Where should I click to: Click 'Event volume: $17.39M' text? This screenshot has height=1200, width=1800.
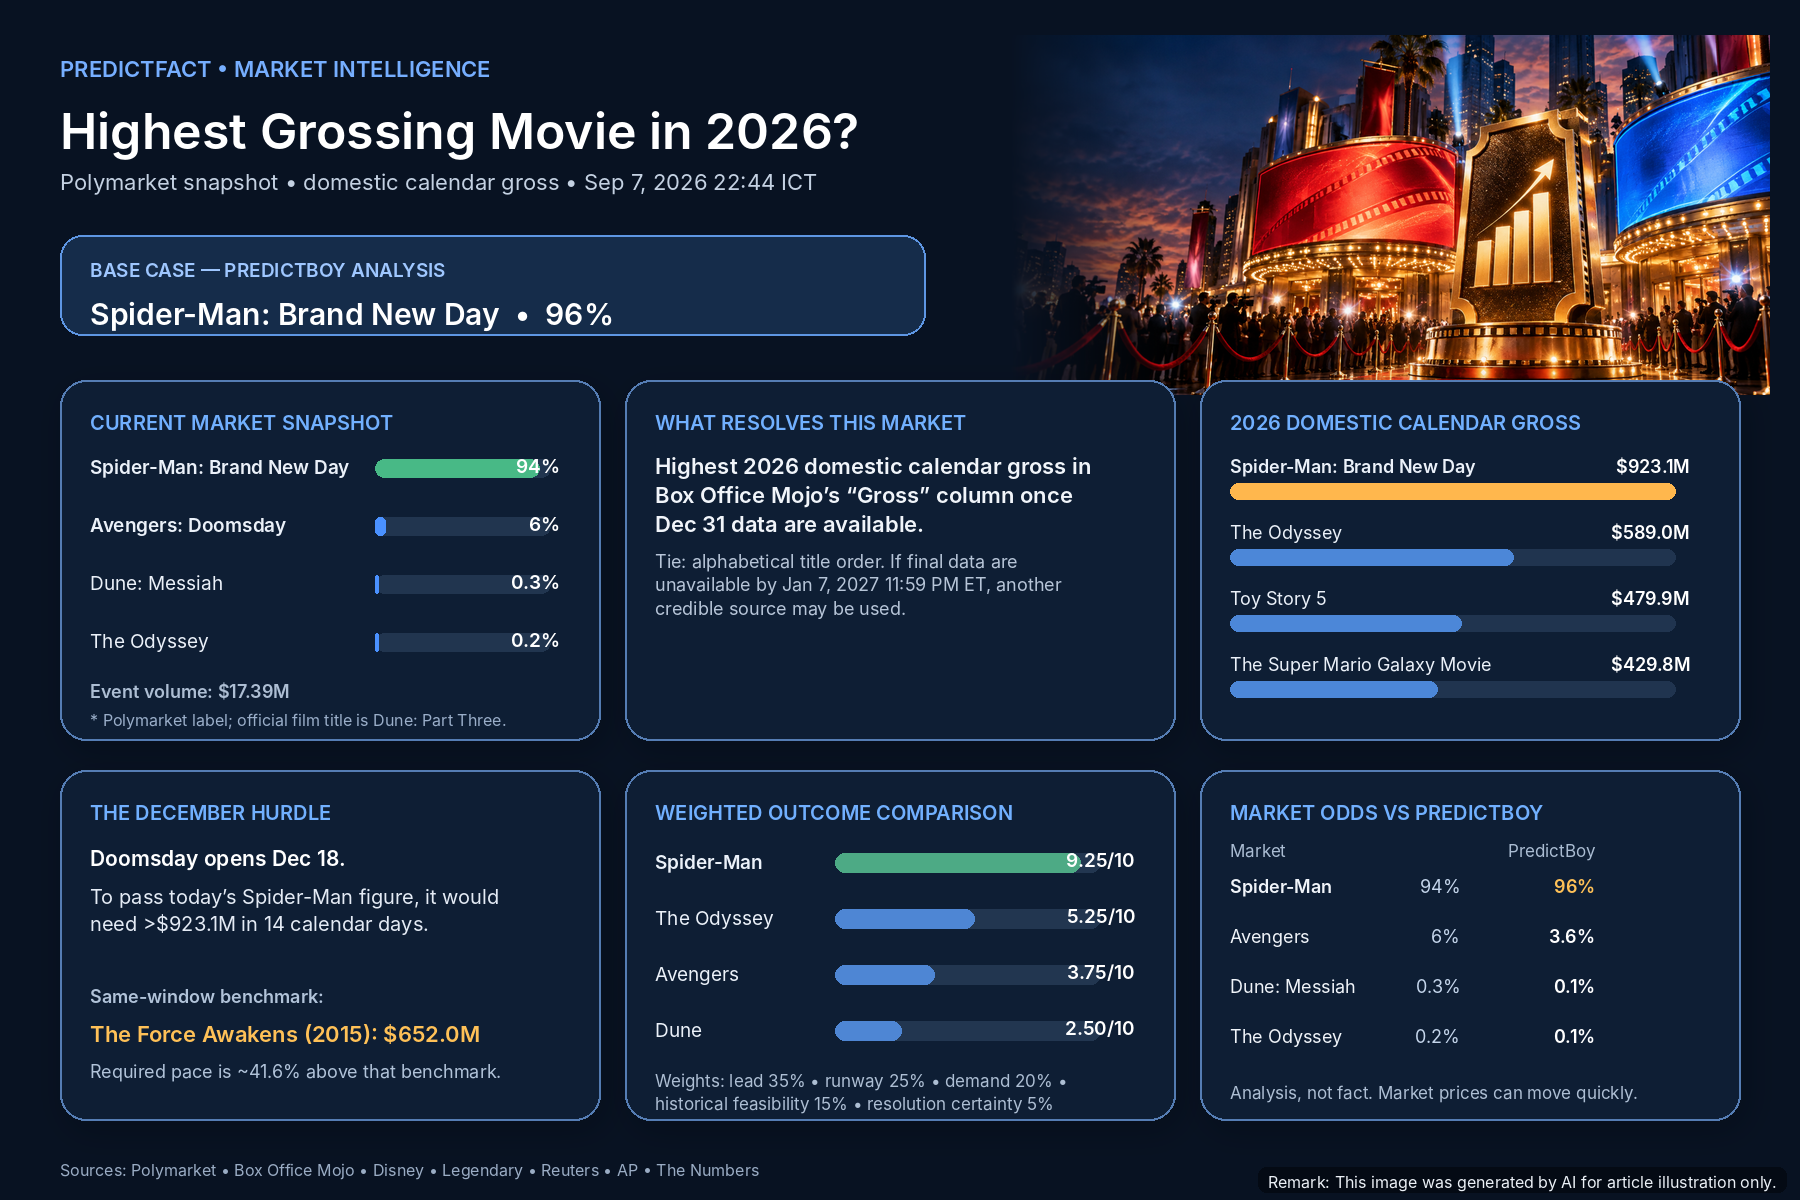point(190,691)
